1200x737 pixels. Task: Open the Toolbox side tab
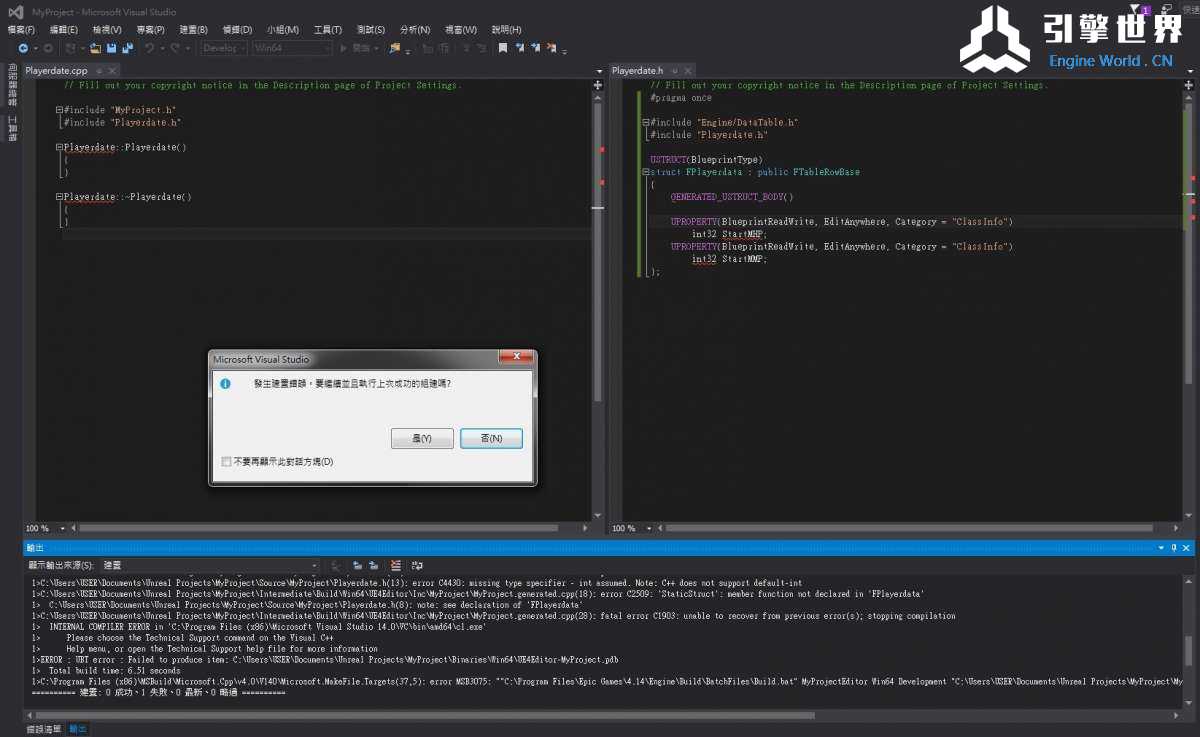point(12,128)
